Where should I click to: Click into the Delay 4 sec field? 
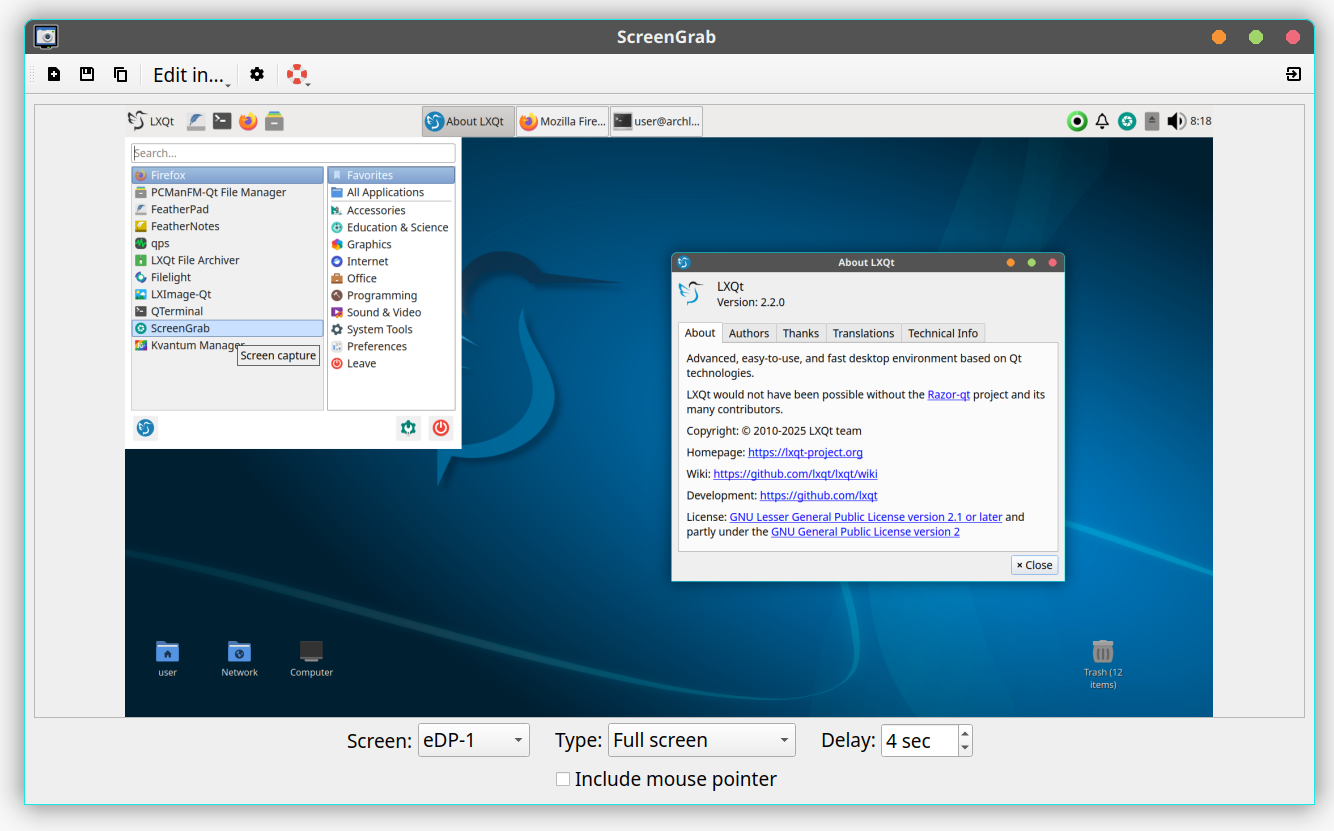click(x=919, y=740)
